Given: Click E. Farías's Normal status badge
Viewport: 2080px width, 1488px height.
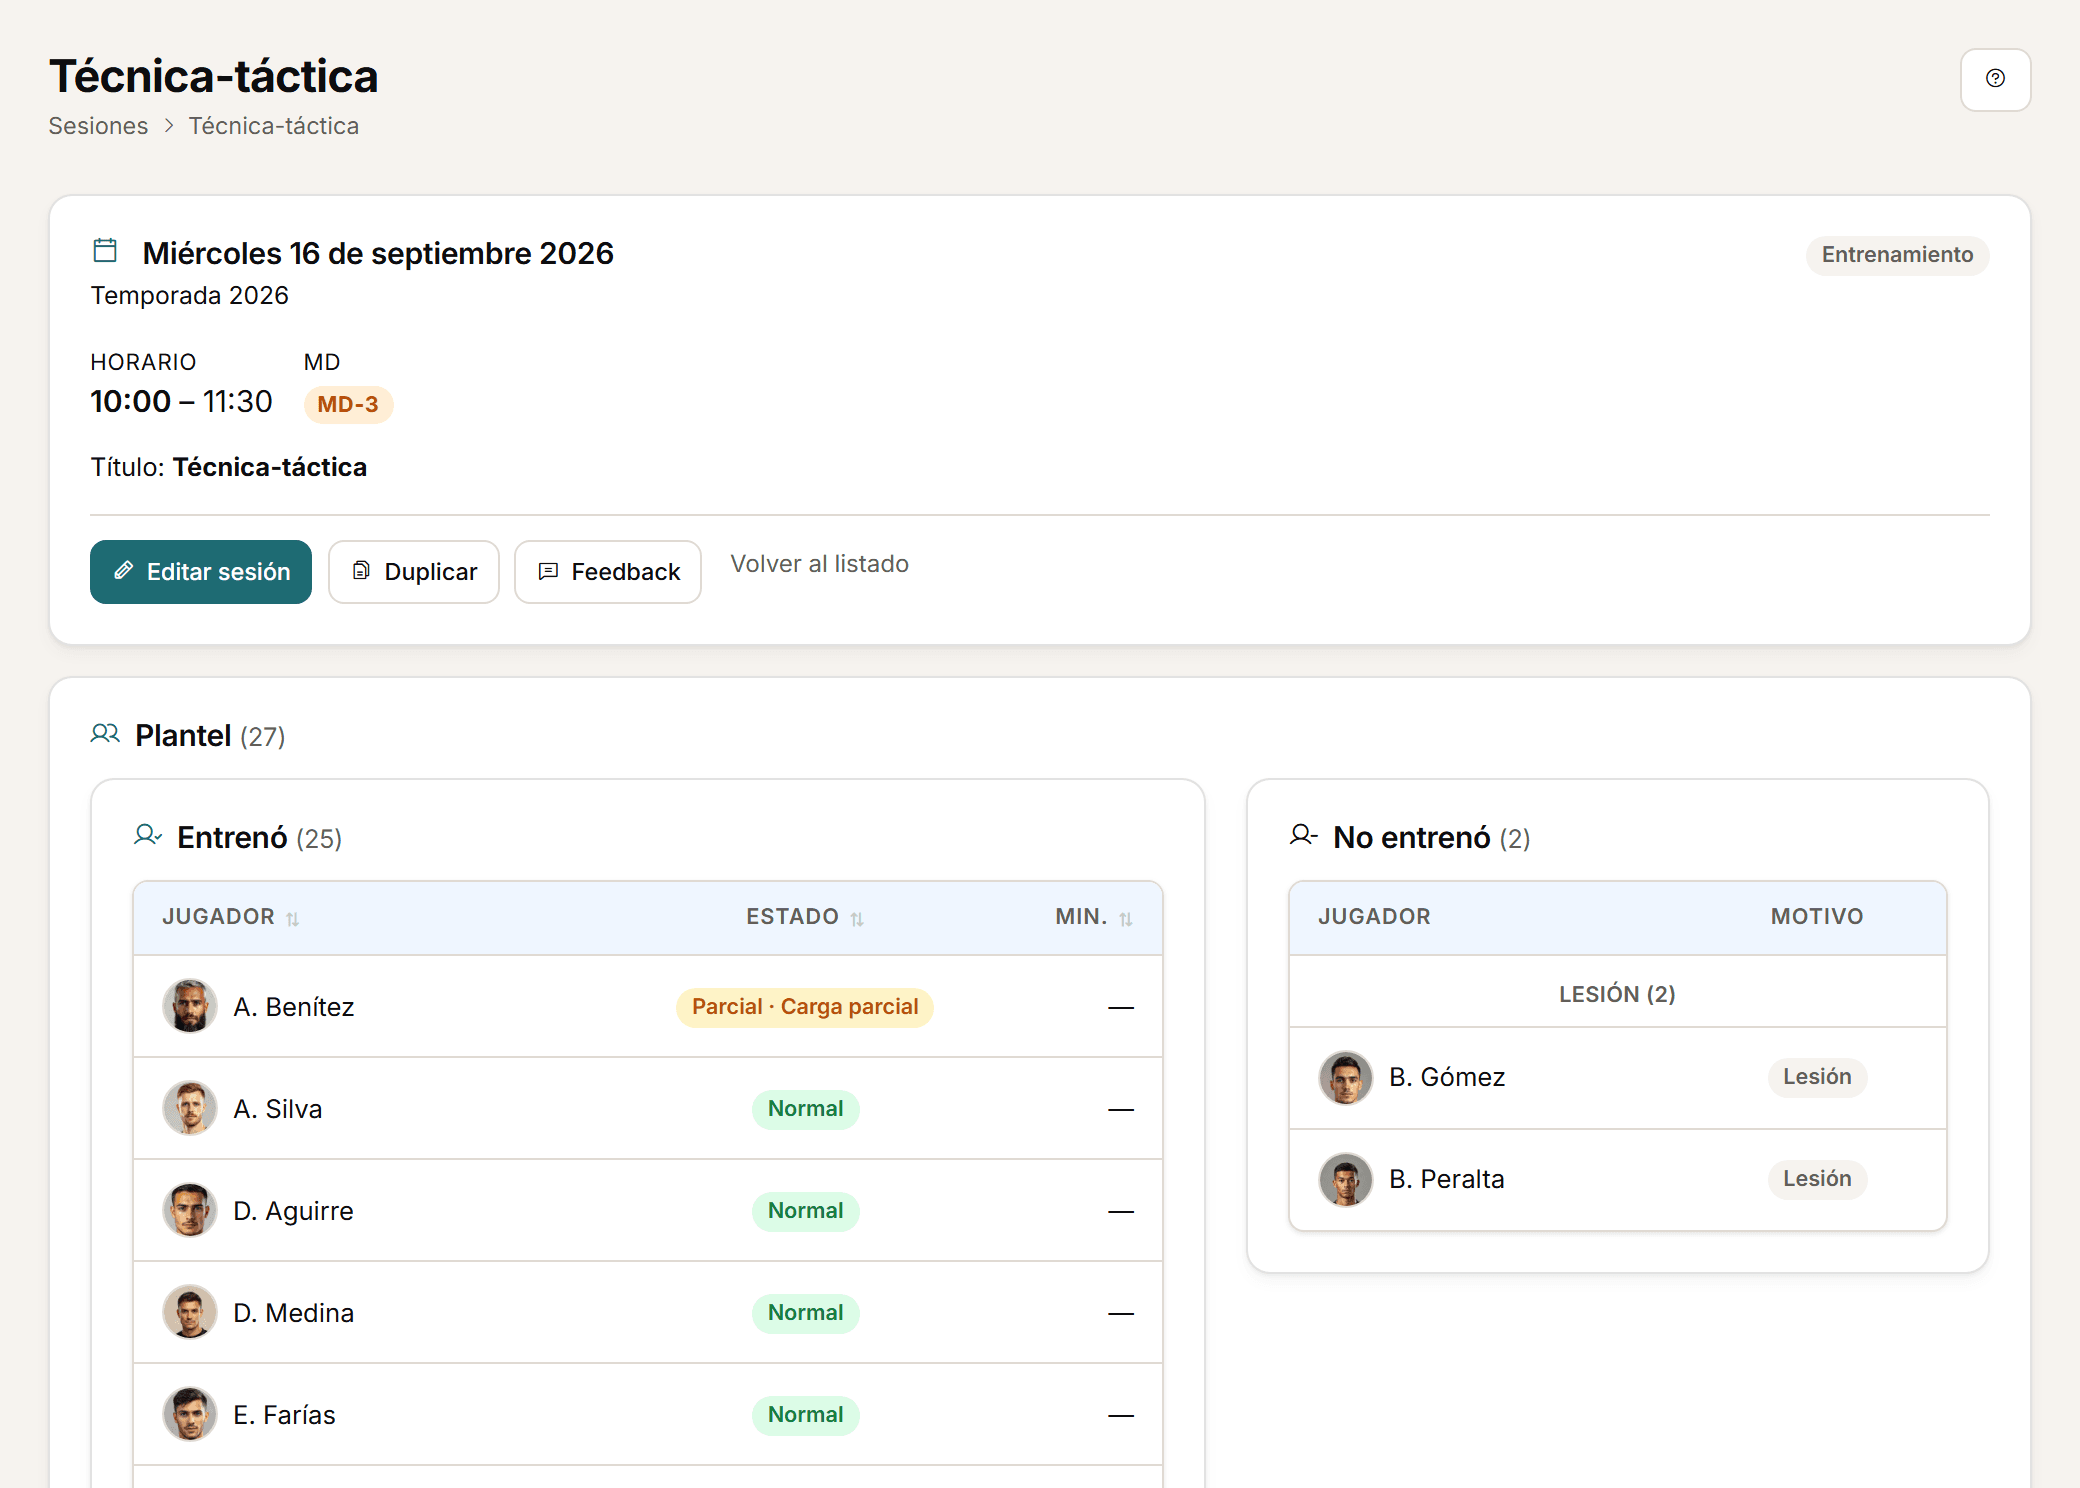Looking at the screenshot, I should pyautogui.click(x=805, y=1415).
